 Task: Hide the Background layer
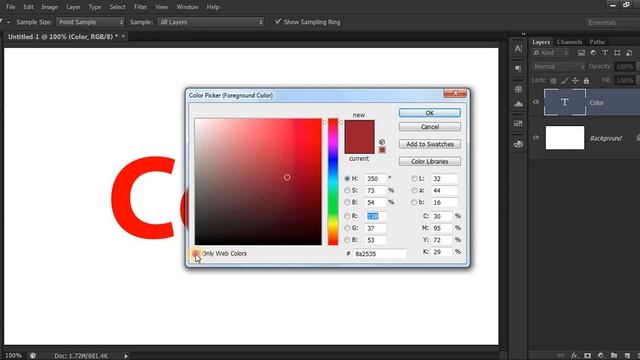(x=536, y=138)
